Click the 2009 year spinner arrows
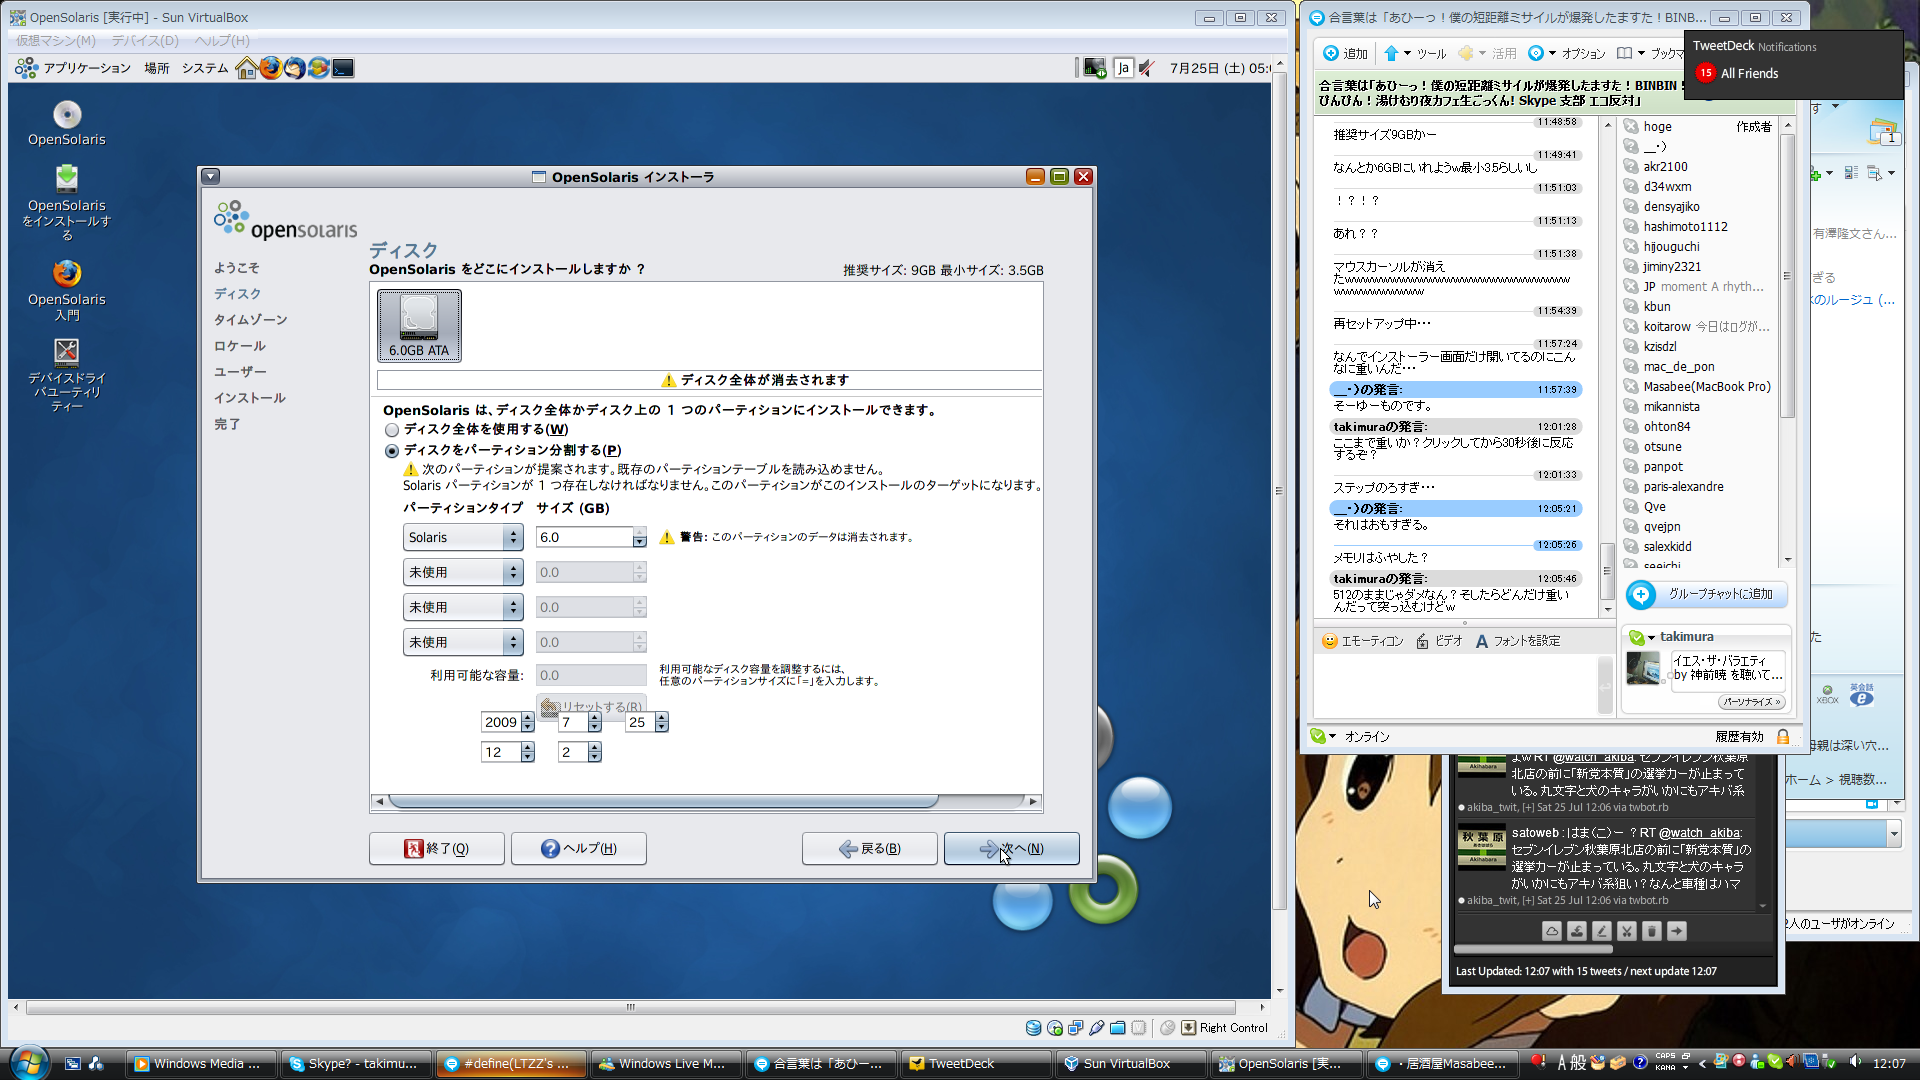This screenshot has height=1080, width=1920. tap(528, 722)
